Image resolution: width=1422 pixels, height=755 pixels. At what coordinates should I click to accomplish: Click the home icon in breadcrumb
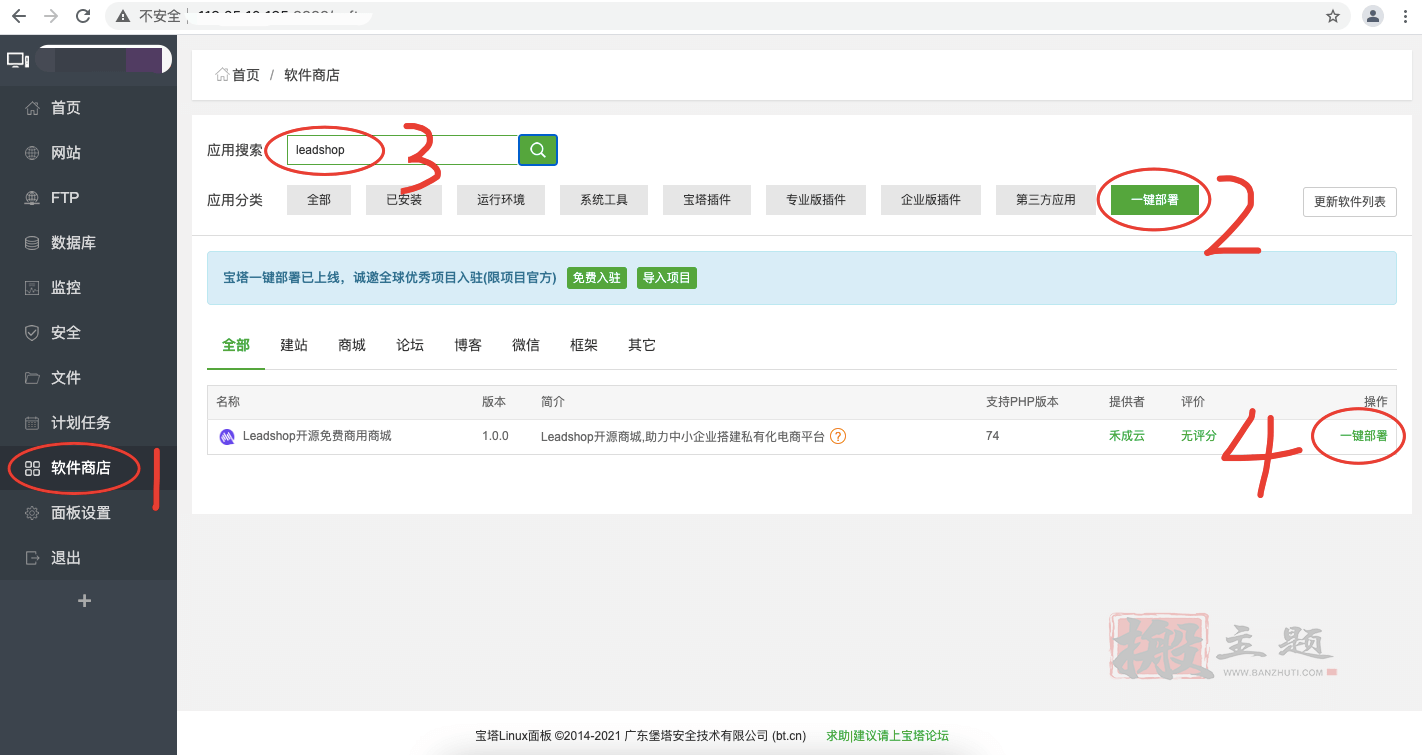[222, 75]
